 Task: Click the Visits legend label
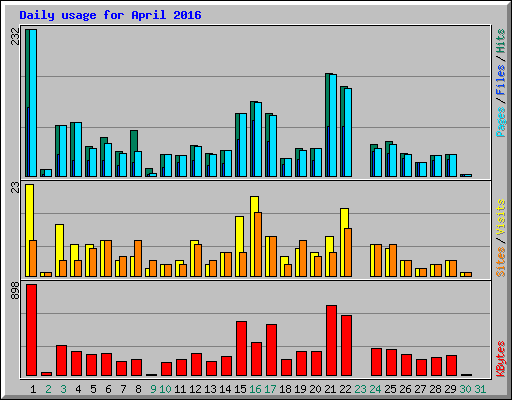pyautogui.click(x=500, y=217)
